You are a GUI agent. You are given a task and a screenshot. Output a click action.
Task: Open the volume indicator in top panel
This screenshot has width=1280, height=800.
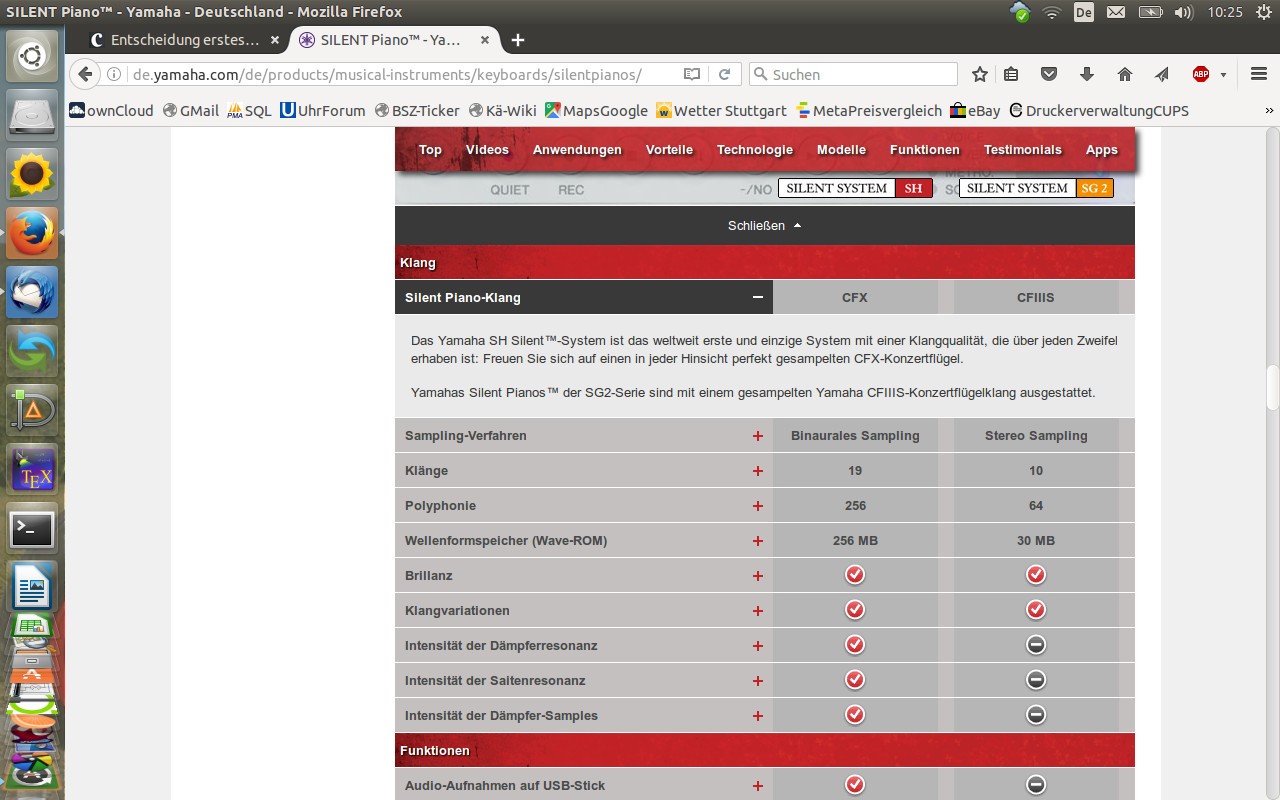pos(1183,12)
